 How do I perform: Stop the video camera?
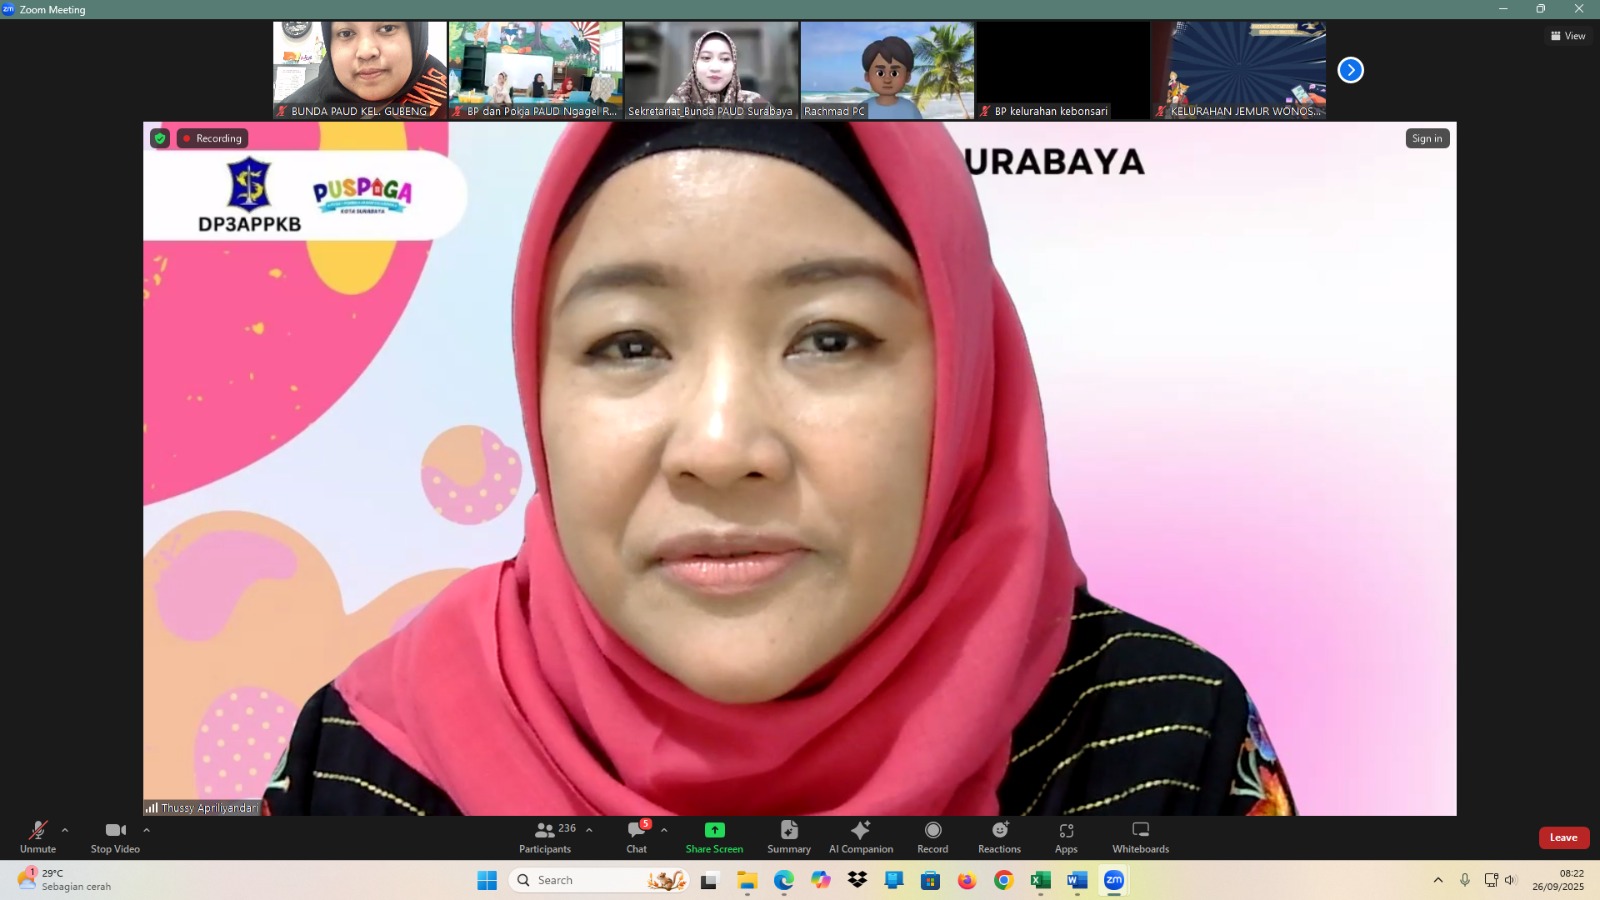click(x=115, y=838)
